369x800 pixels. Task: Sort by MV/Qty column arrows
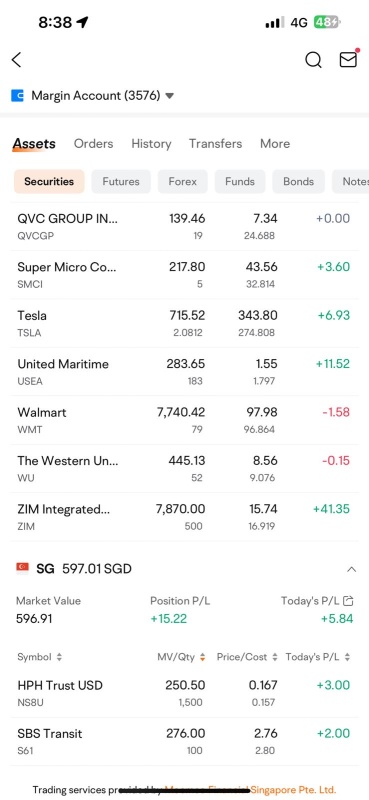pos(203,657)
